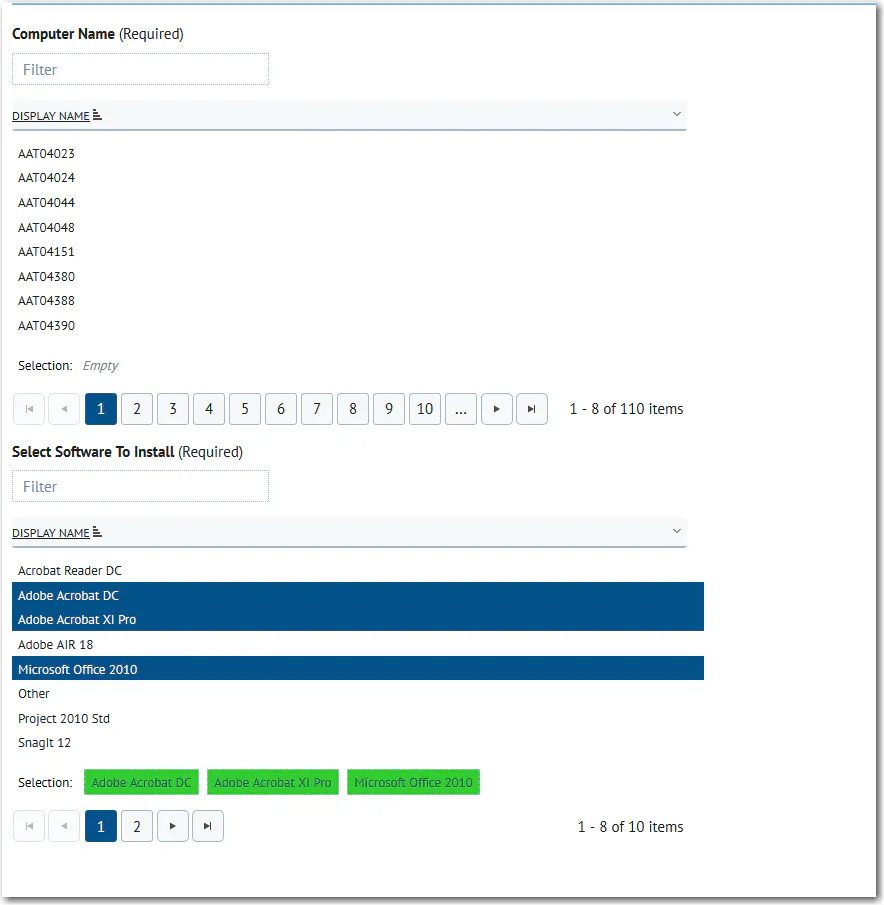884x905 pixels.
Task: Remove Adobe Acrobat XI Pro selection tag
Action: pyautogui.click(x=273, y=782)
